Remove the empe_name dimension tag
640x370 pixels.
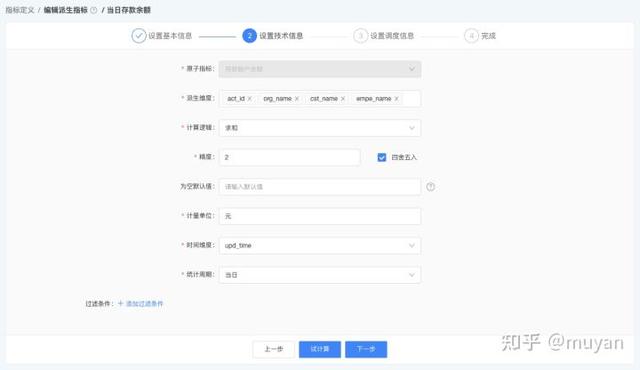pyautogui.click(x=396, y=99)
